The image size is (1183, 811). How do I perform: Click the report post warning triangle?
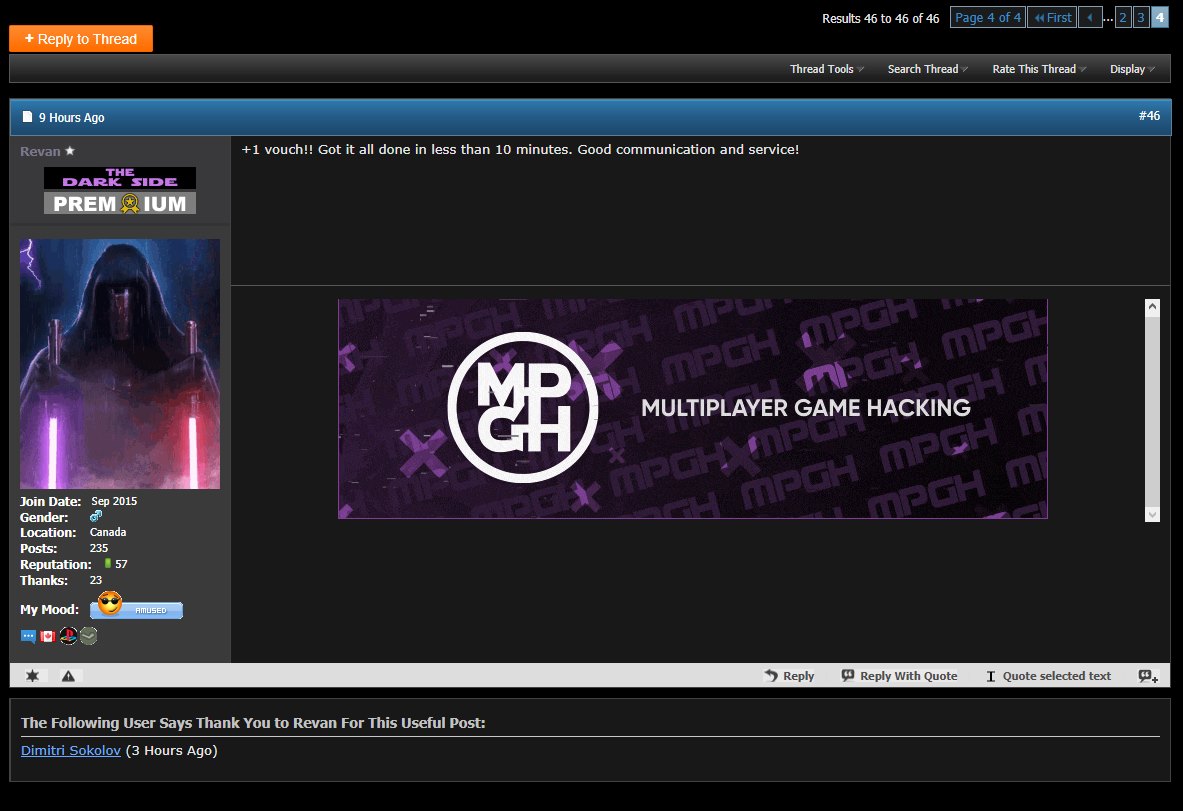68,675
